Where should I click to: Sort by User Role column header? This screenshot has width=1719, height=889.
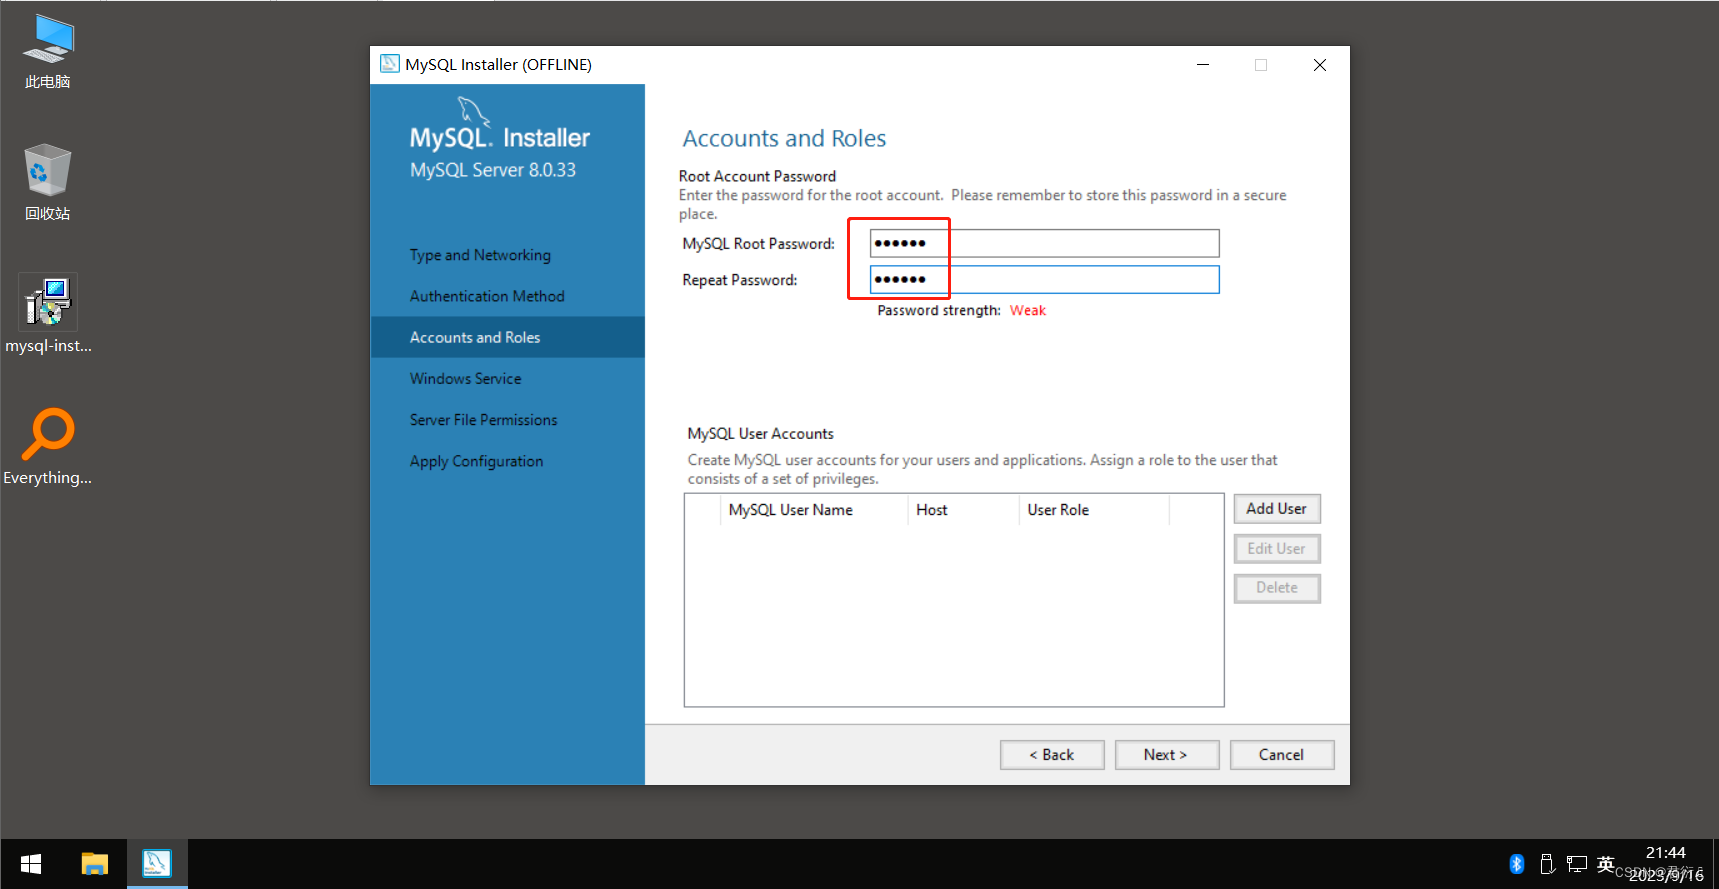coord(1094,510)
